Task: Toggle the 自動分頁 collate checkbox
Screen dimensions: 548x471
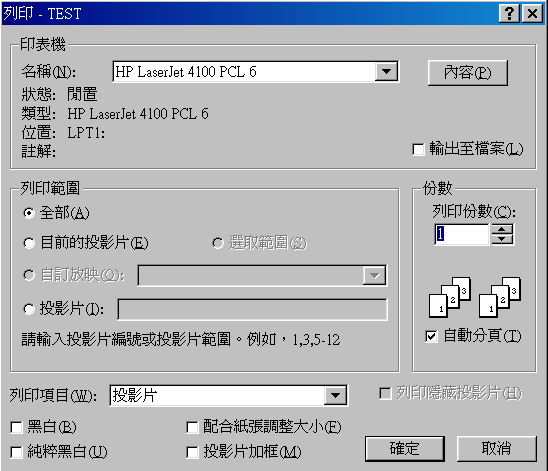Action: (x=431, y=336)
